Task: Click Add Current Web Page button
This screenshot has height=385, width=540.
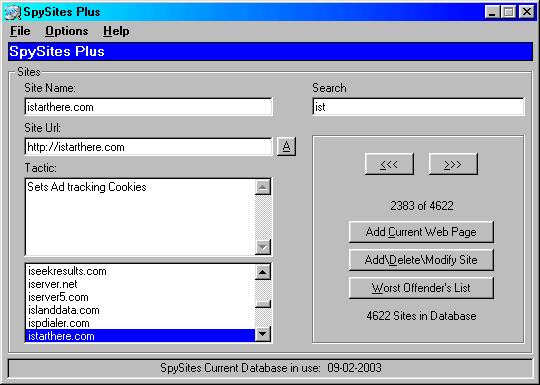Action: 421,232
